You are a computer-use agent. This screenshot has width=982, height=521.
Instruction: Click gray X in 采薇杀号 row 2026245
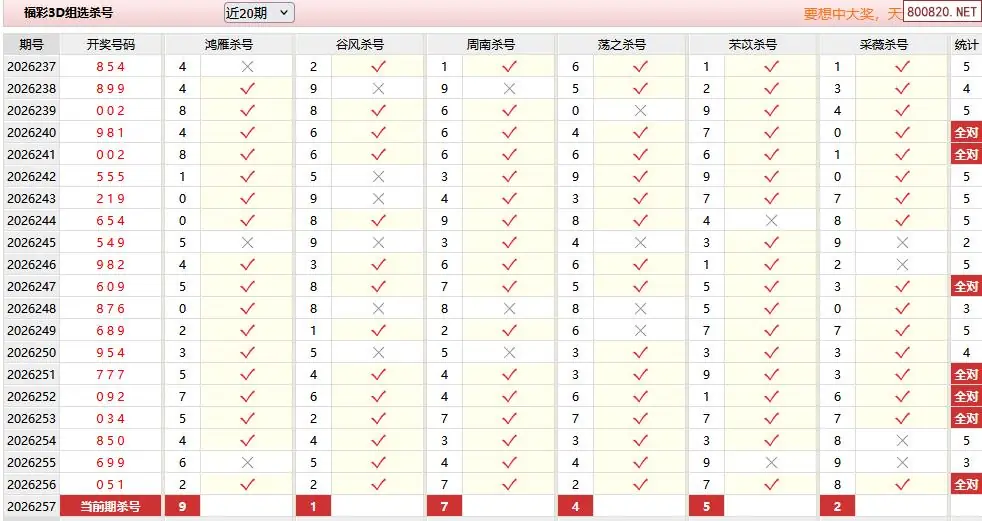(902, 242)
